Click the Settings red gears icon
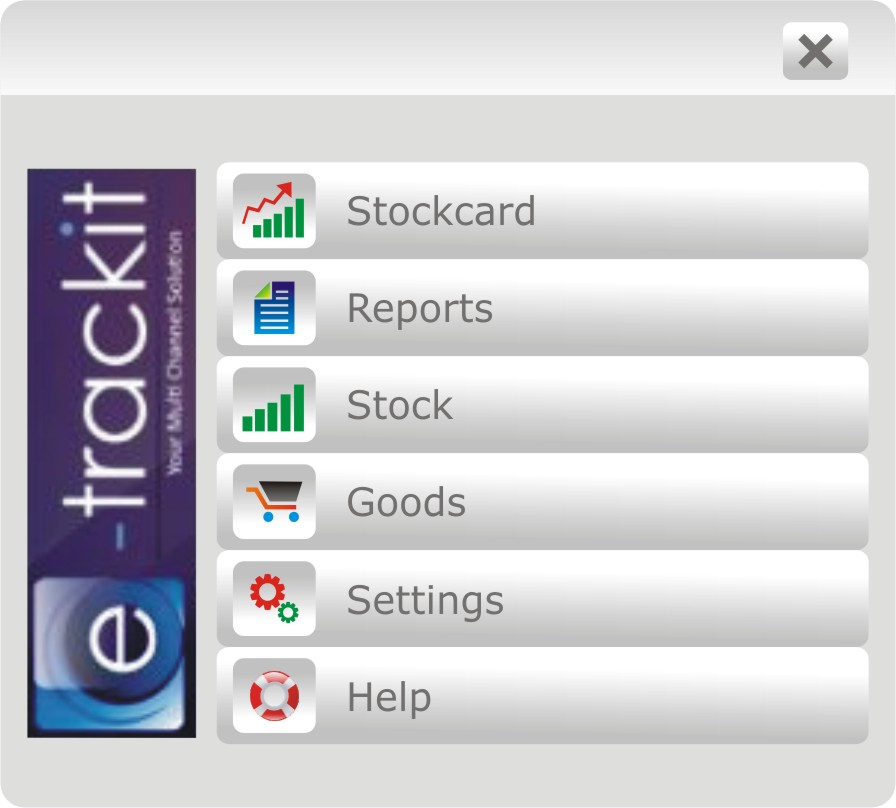 click(x=274, y=598)
